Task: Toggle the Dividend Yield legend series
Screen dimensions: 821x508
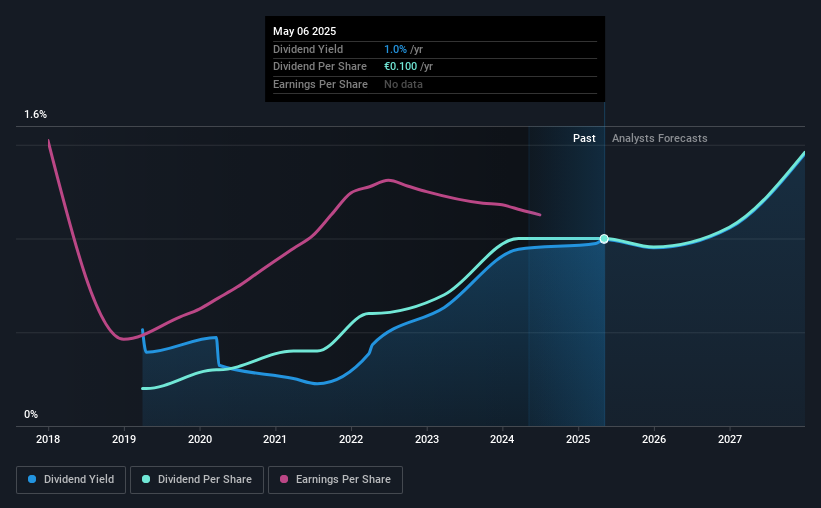Action: click(71, 480)
